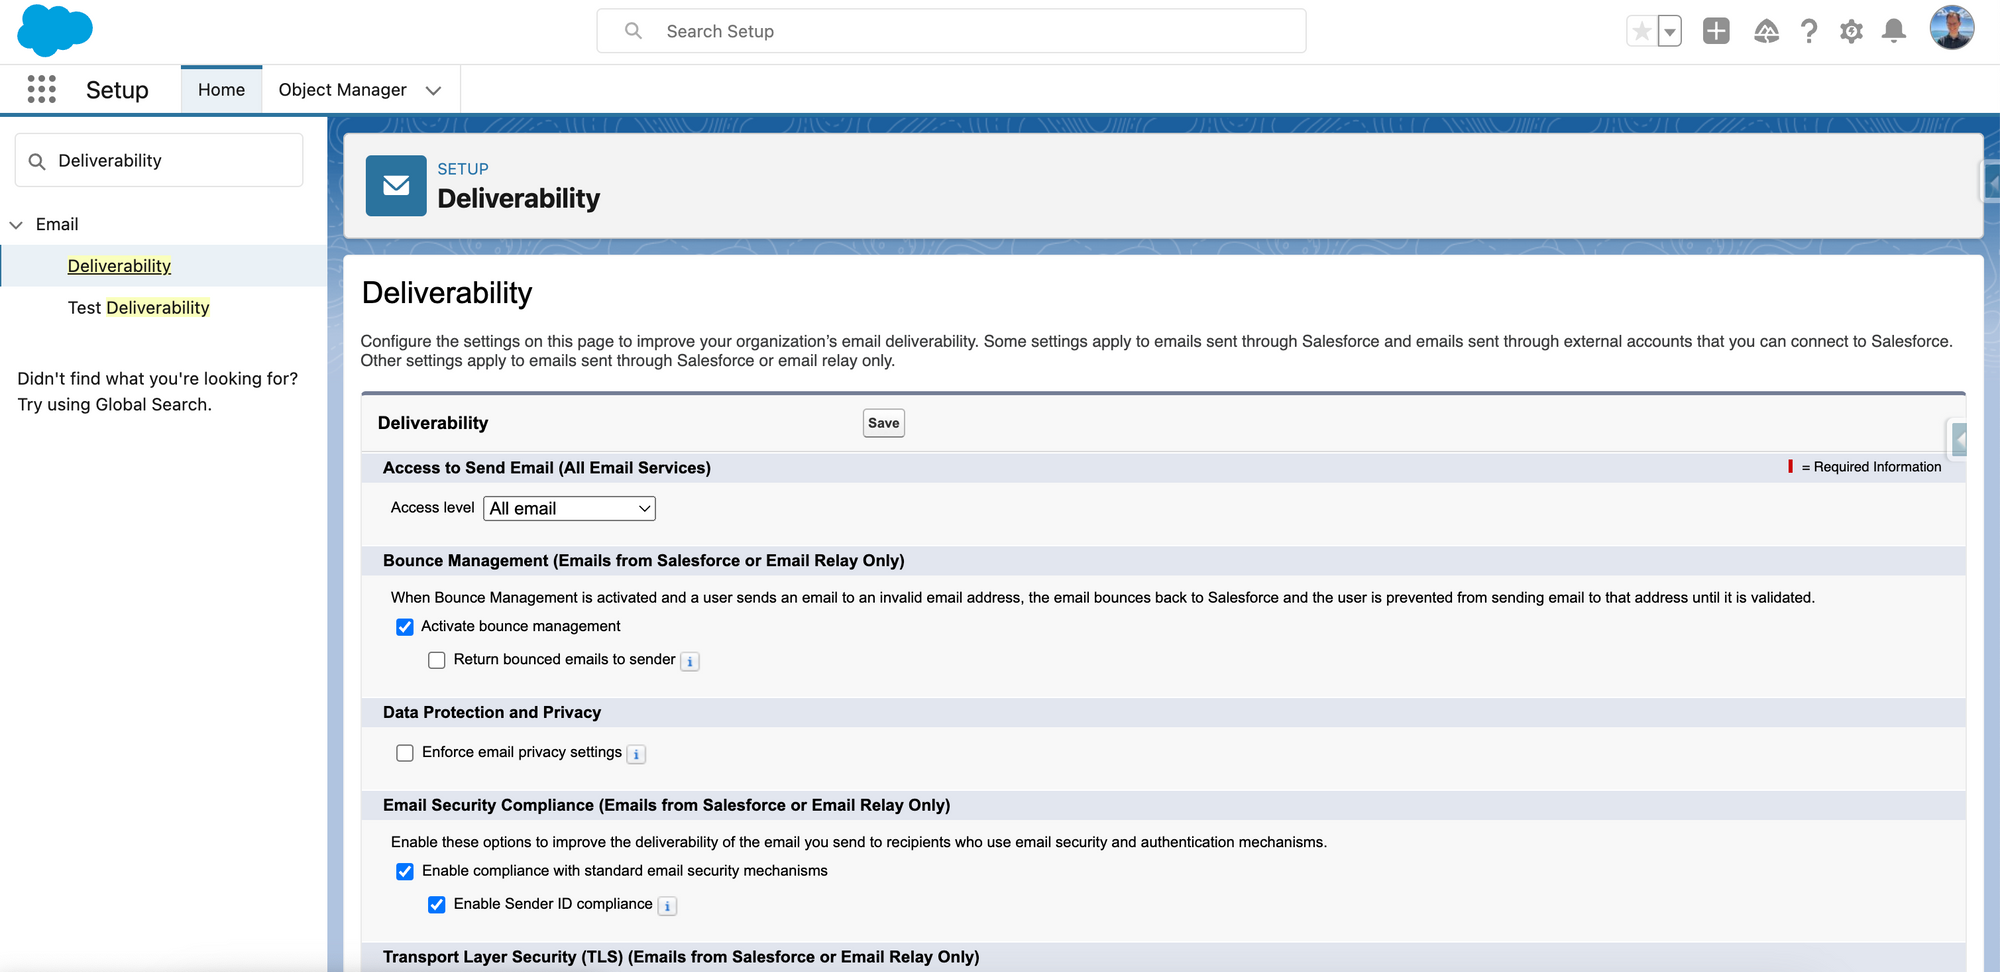Click the Salesforce cloud logo
The image size is (2000, 972).
pos(55,30)
